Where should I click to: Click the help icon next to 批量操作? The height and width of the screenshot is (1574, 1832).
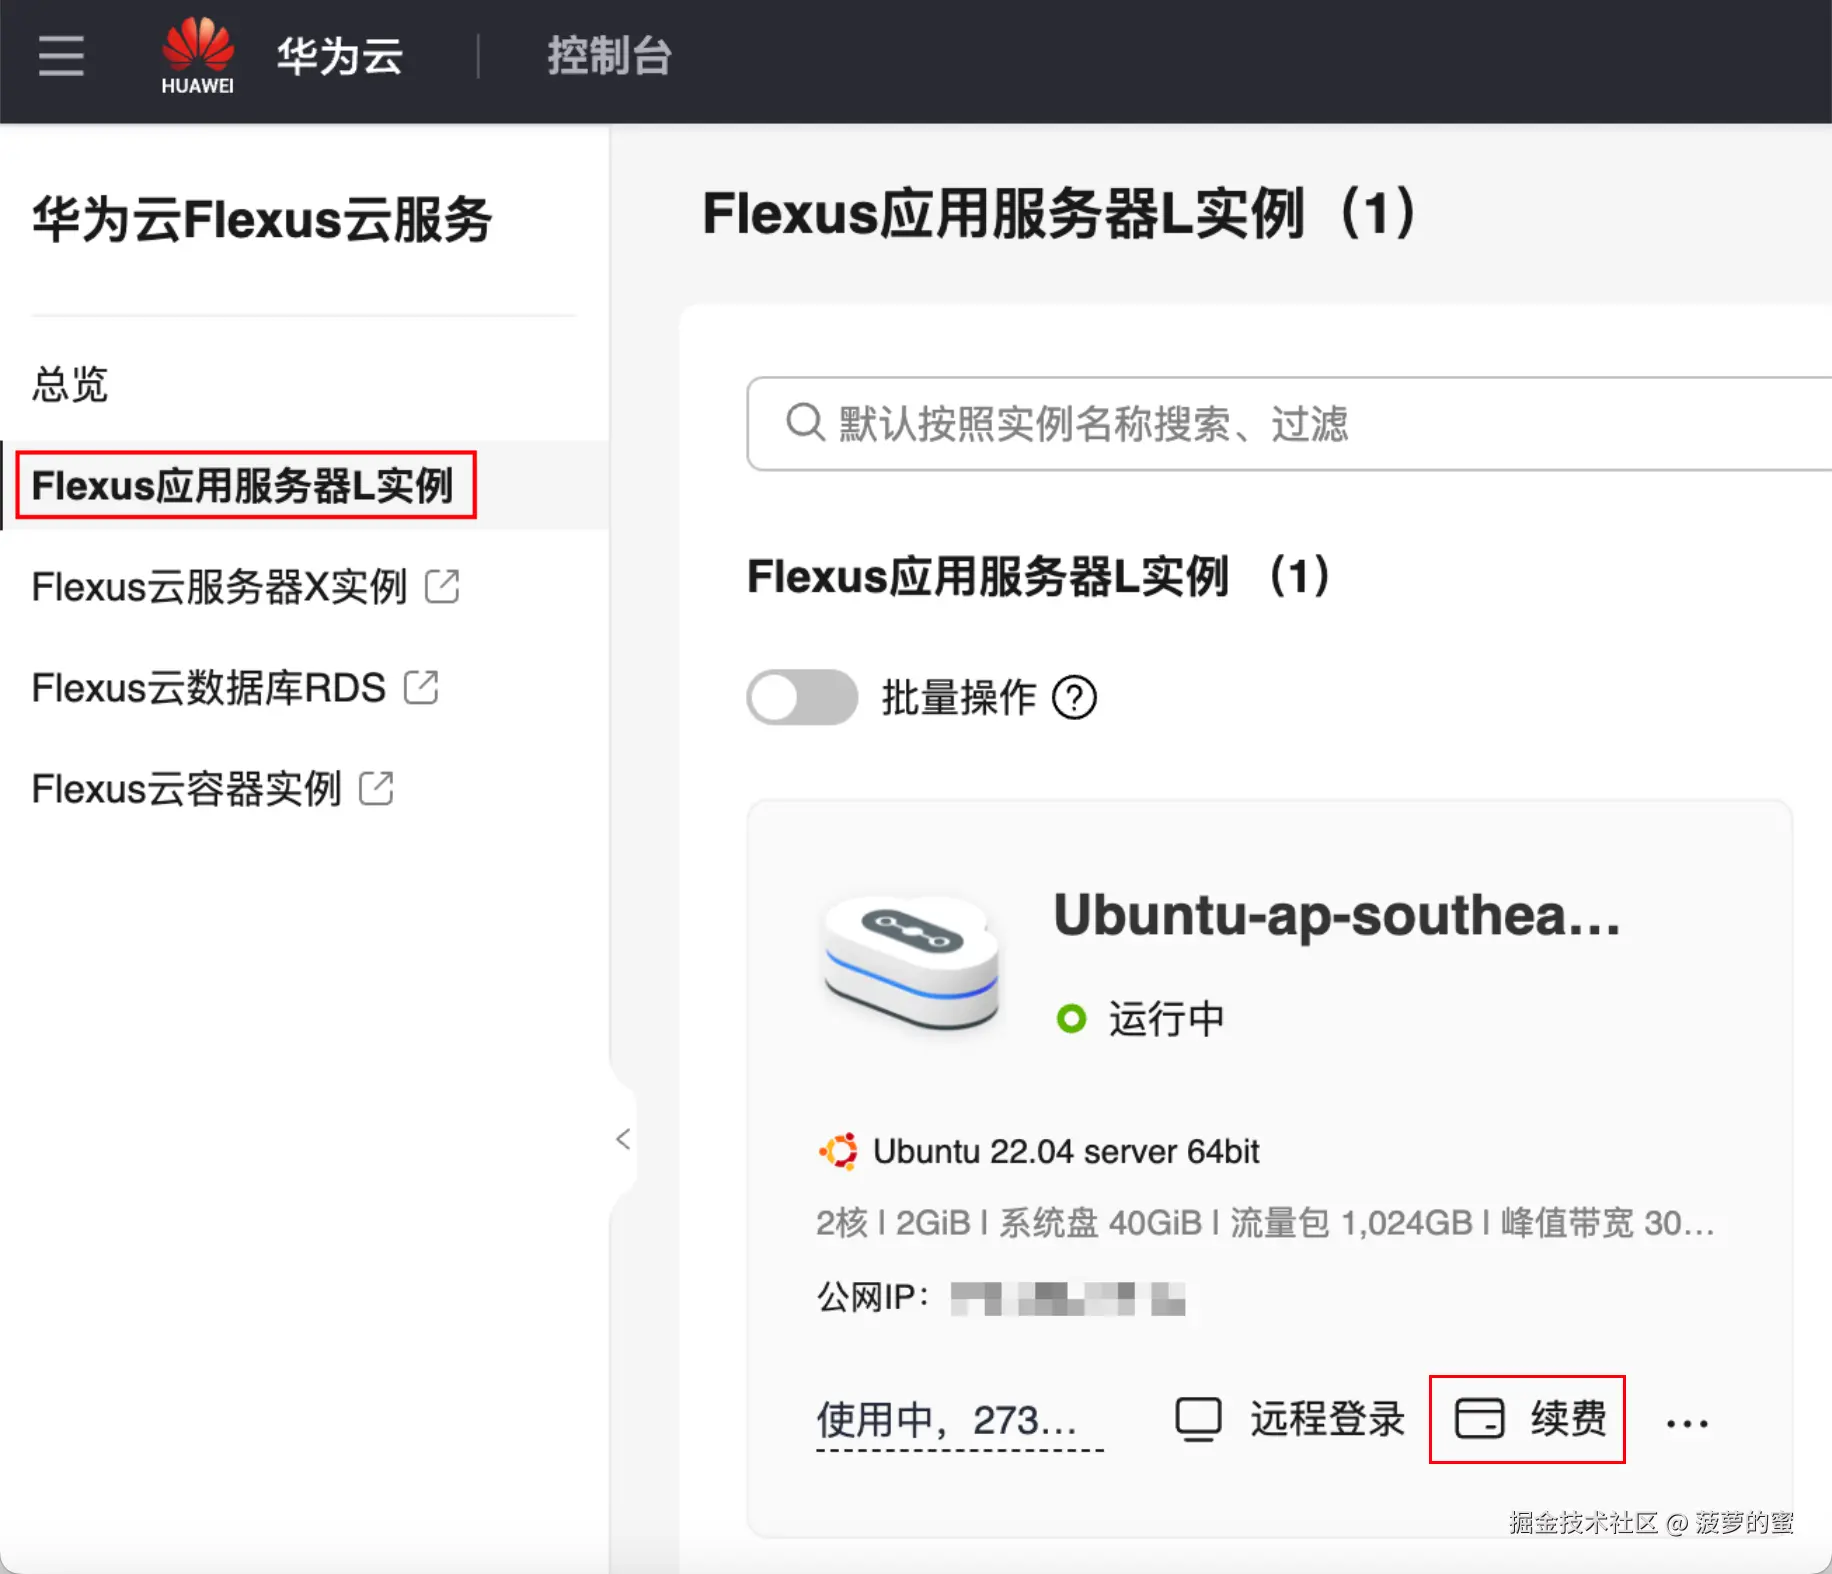(x=1075, y=698)
